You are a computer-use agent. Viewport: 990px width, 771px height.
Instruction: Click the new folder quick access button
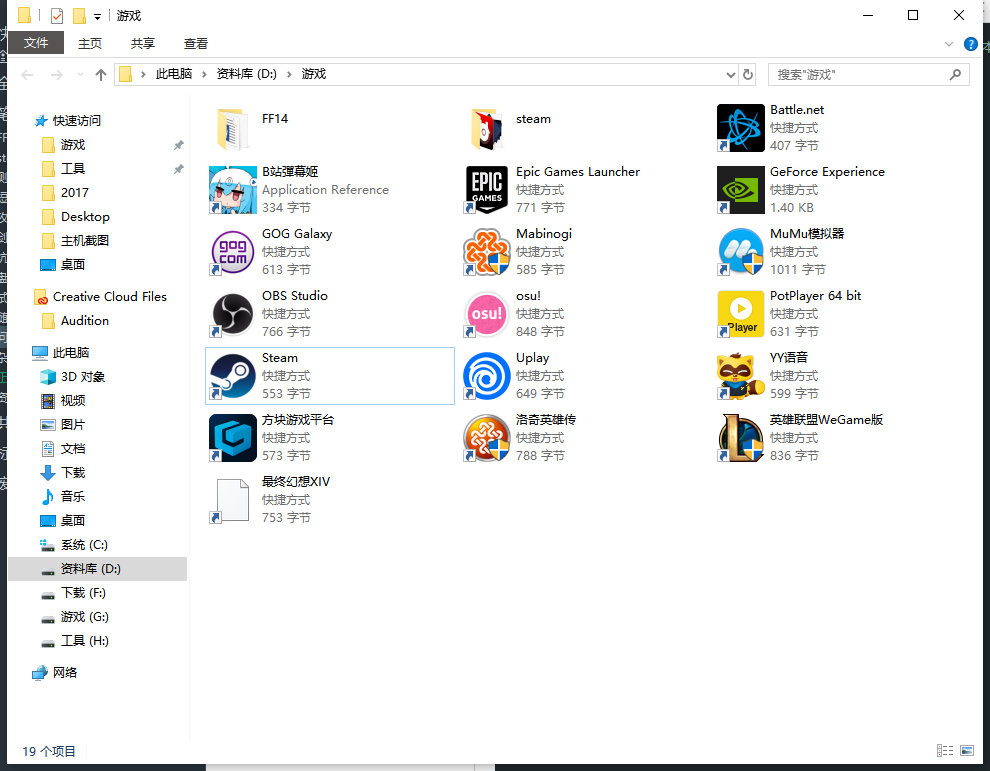(80, 16)
